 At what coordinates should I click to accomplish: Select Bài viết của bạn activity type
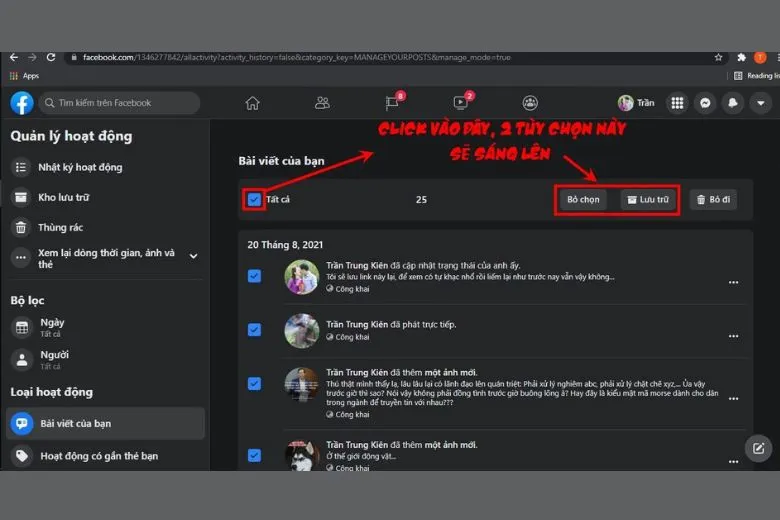point(105,423)
